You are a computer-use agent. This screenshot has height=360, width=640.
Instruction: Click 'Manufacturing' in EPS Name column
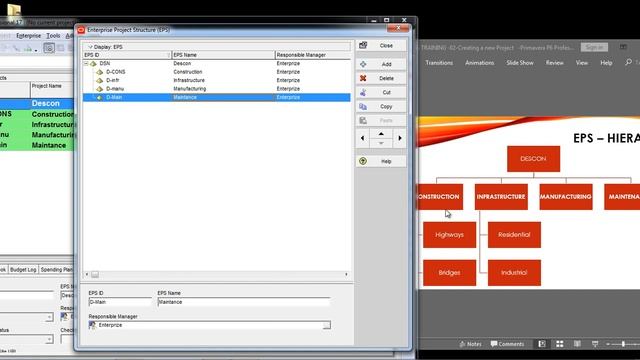point(190,89)
